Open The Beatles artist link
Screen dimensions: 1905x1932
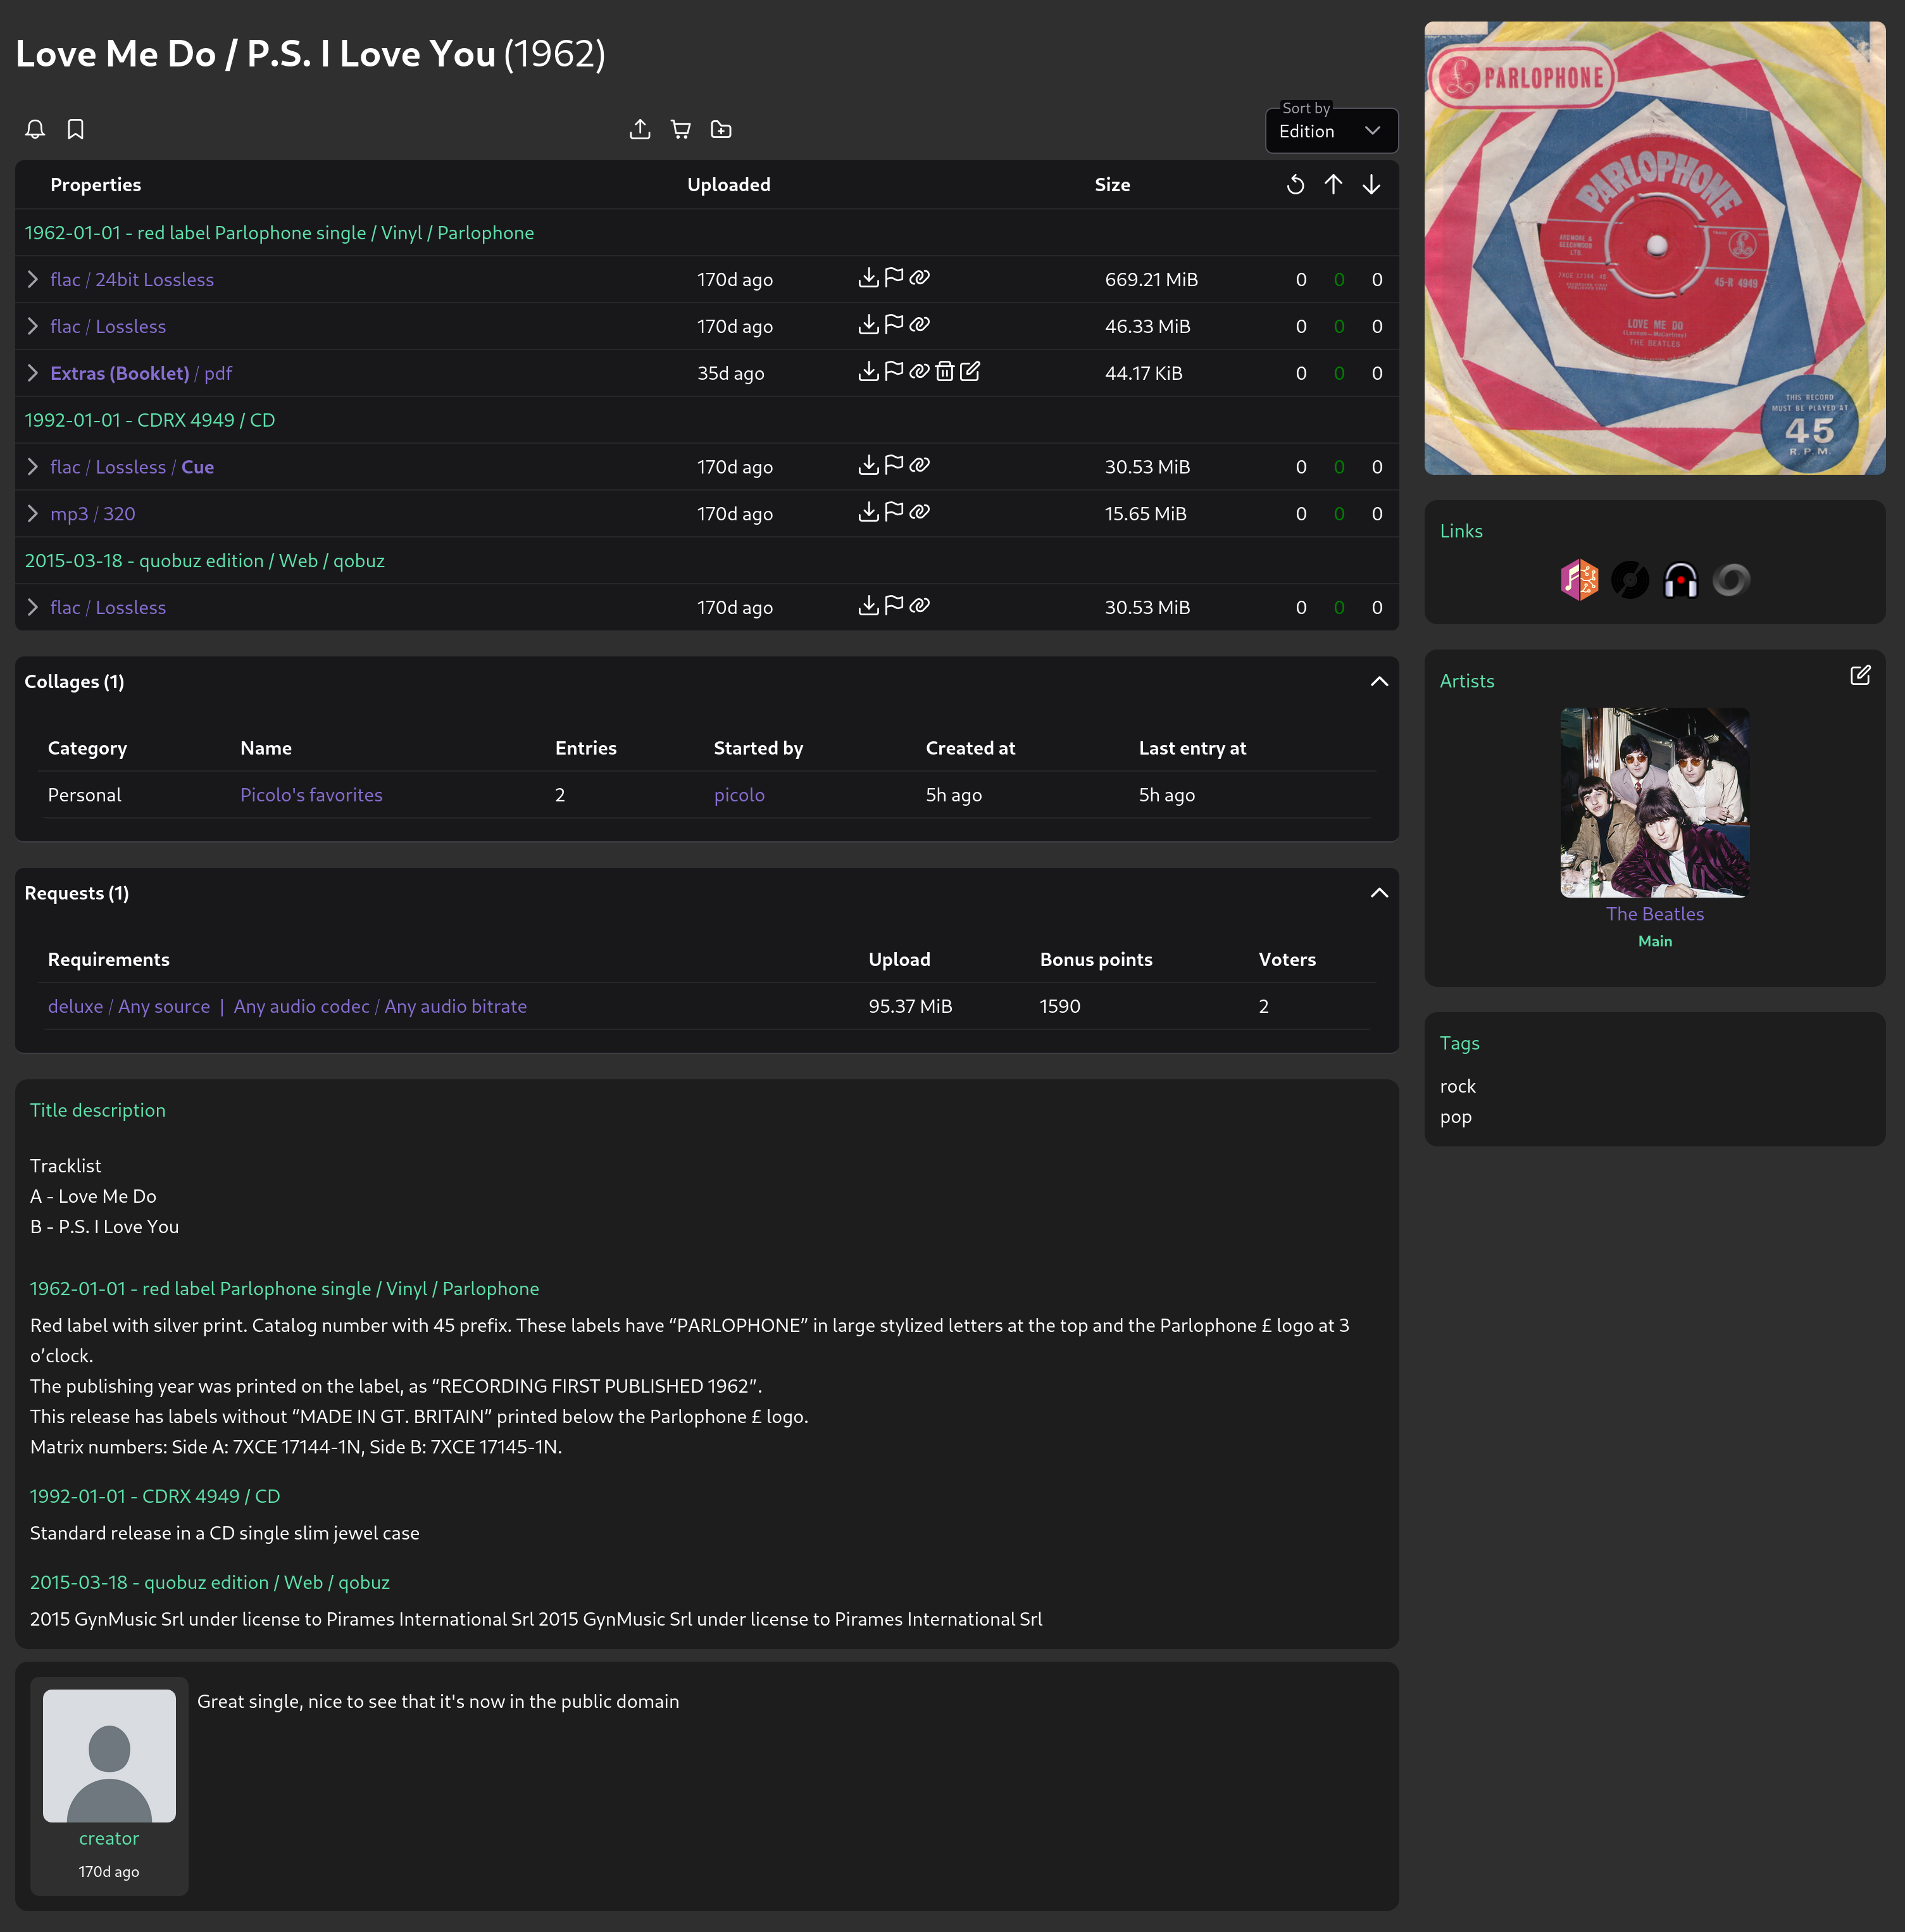tap(1654, 914)
